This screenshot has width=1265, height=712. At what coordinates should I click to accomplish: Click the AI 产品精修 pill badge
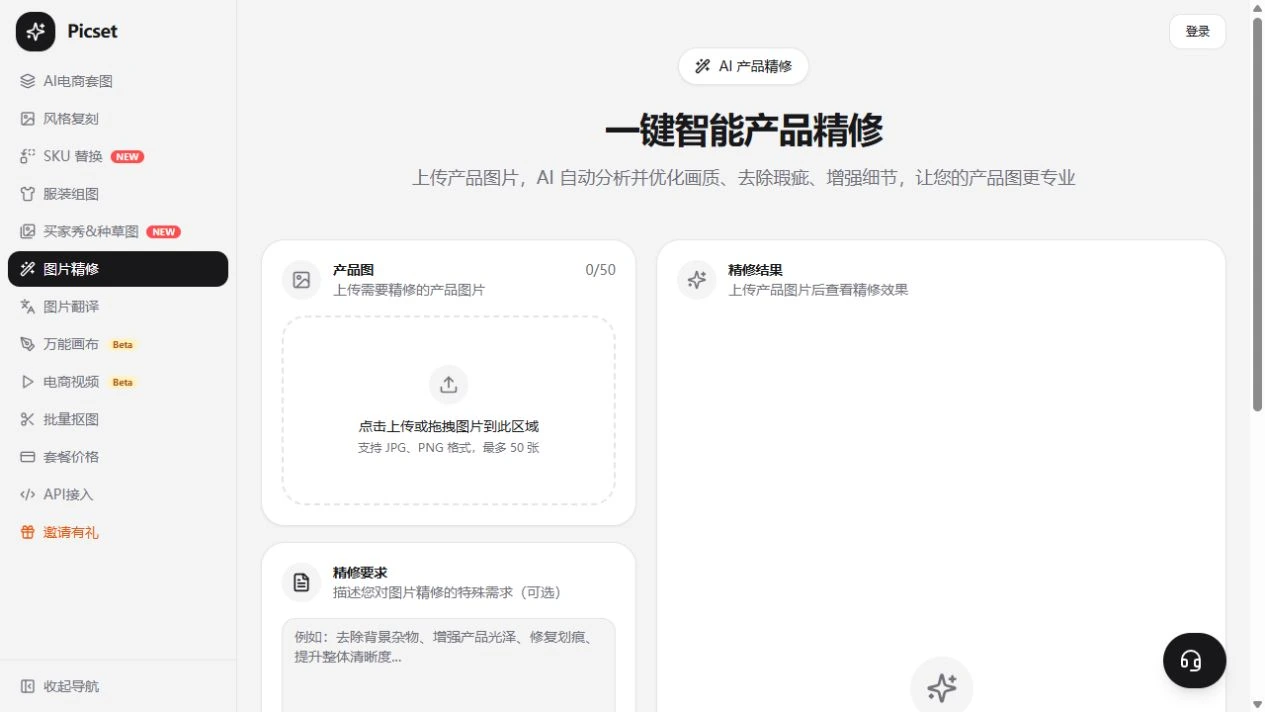(743, 66)
